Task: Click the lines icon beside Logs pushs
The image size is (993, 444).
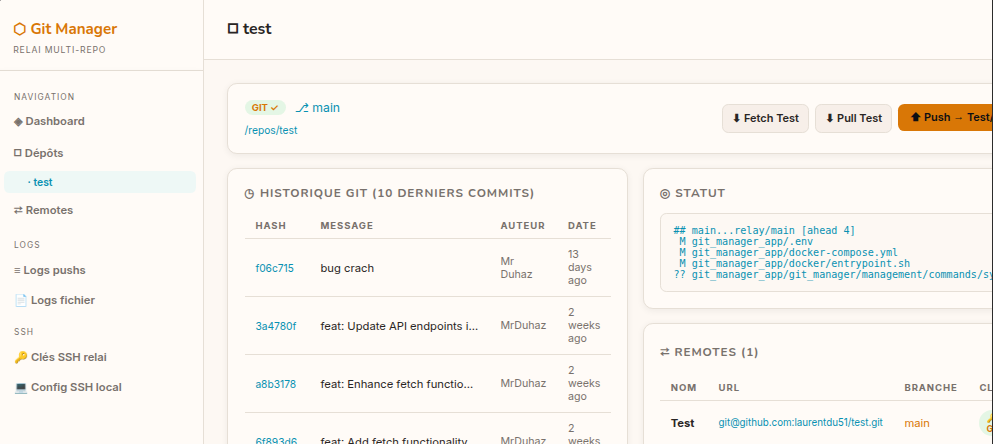Action: pos(17,270)
